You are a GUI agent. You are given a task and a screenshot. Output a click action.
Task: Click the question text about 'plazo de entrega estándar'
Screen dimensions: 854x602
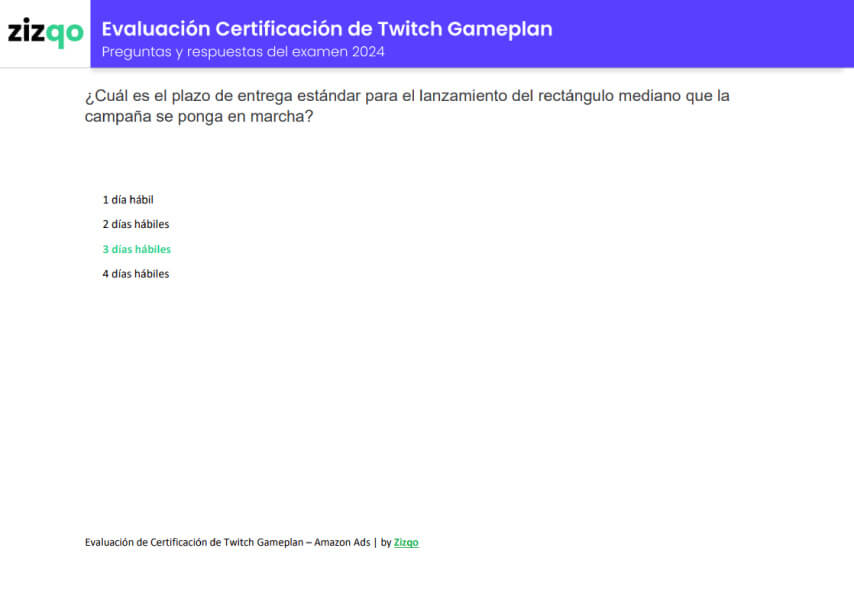point(407,106)
